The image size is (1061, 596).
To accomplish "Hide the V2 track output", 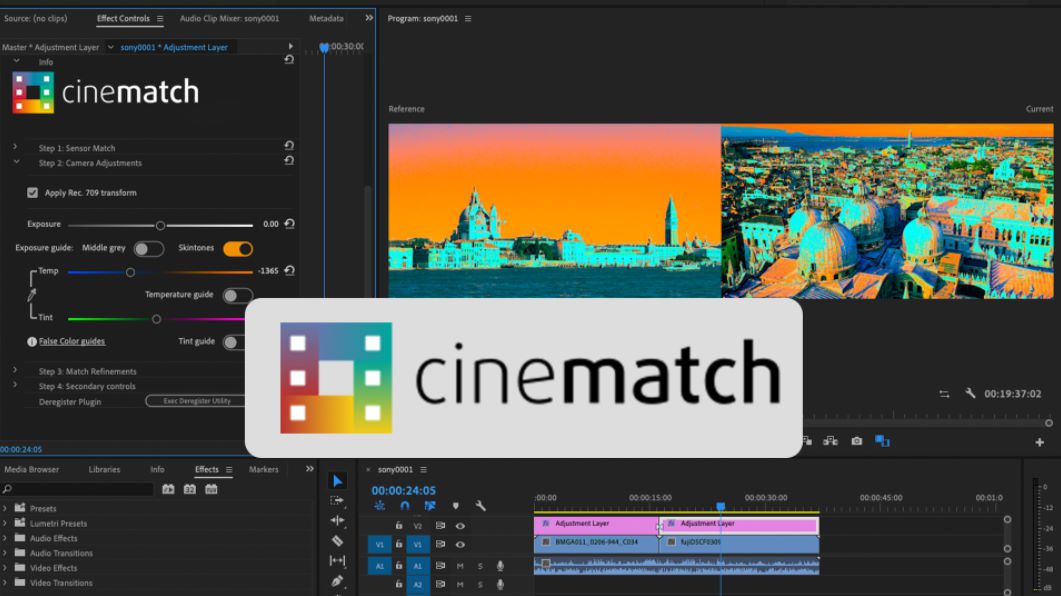I will 460,525.
